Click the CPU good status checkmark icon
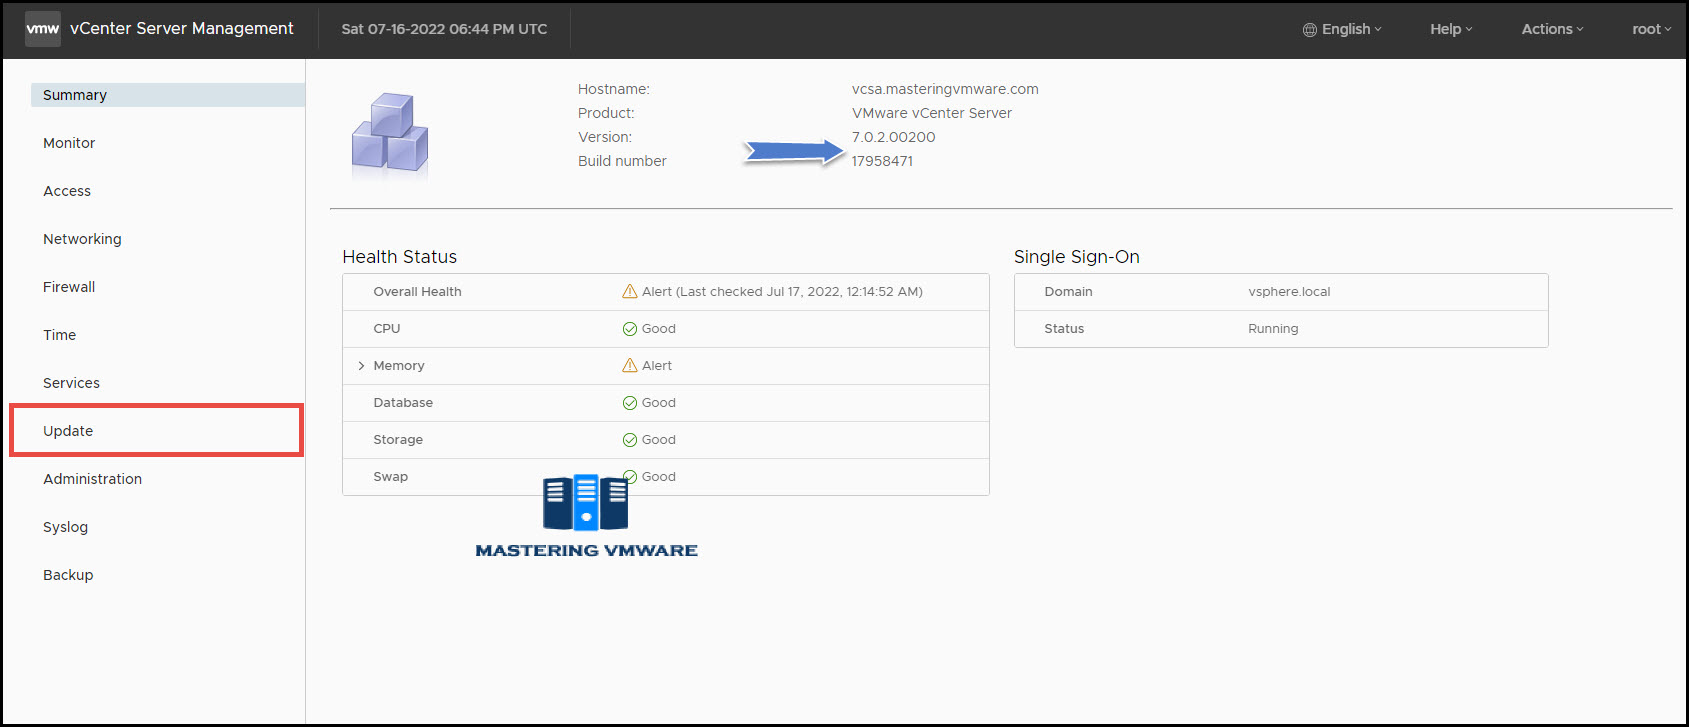The image size is (1689, 727). coord(630,329)
